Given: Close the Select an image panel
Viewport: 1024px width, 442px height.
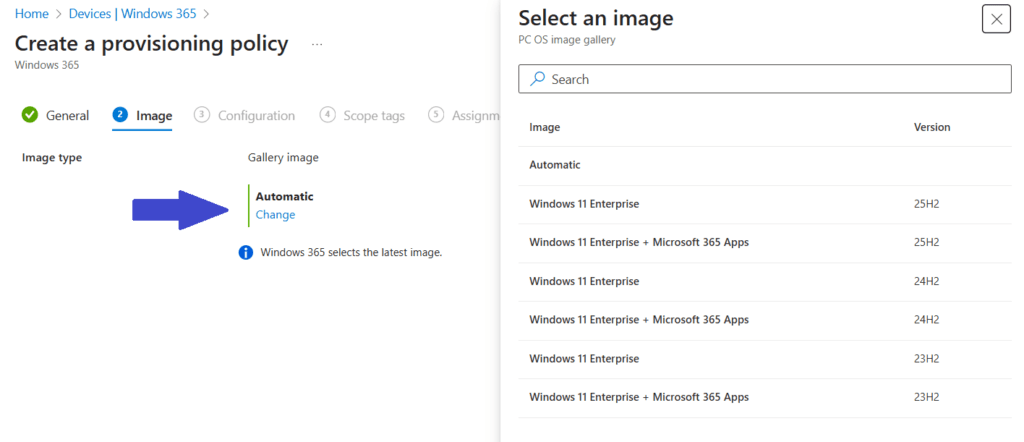Looking at the screenshot, I should (x=996, y=19).
